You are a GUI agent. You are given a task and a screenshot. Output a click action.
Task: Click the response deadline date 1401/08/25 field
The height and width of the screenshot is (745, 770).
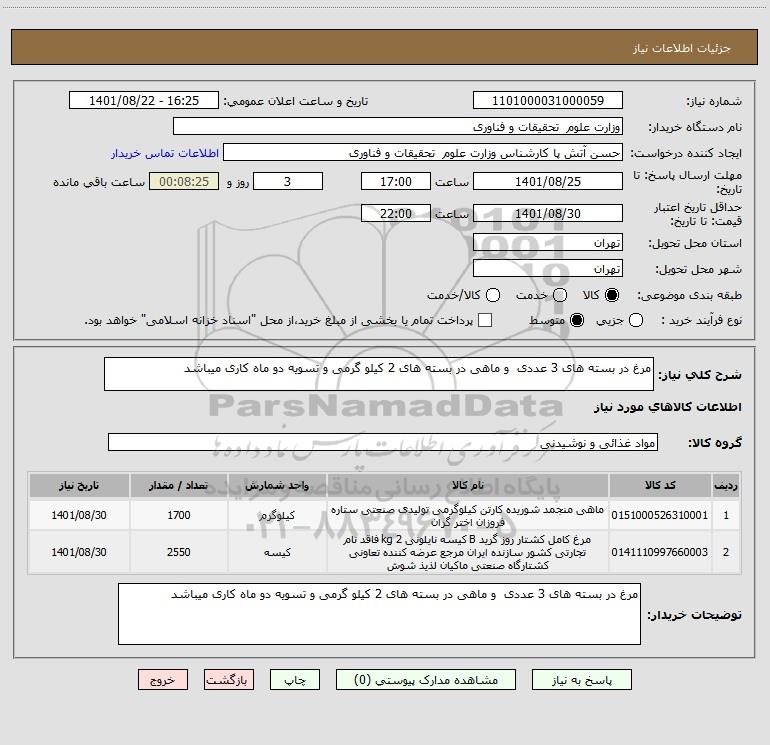point(548,181)
